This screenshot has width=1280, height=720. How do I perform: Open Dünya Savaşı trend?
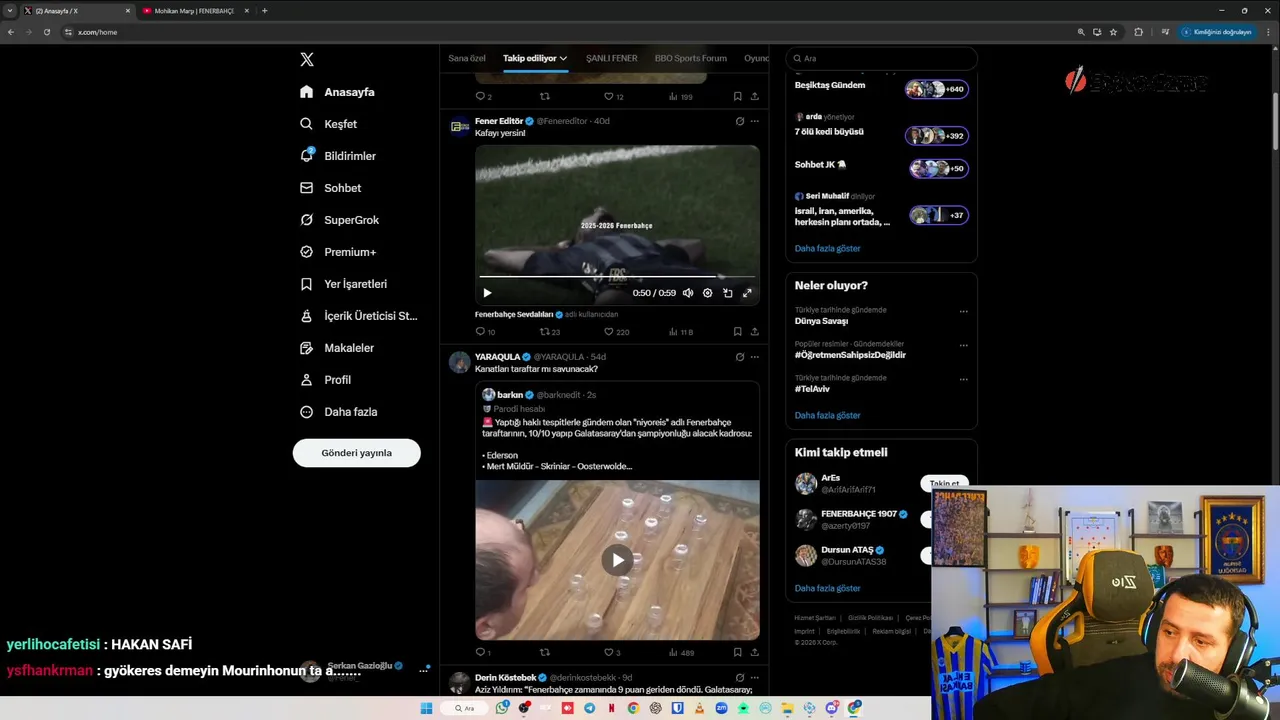pos(821,321)
